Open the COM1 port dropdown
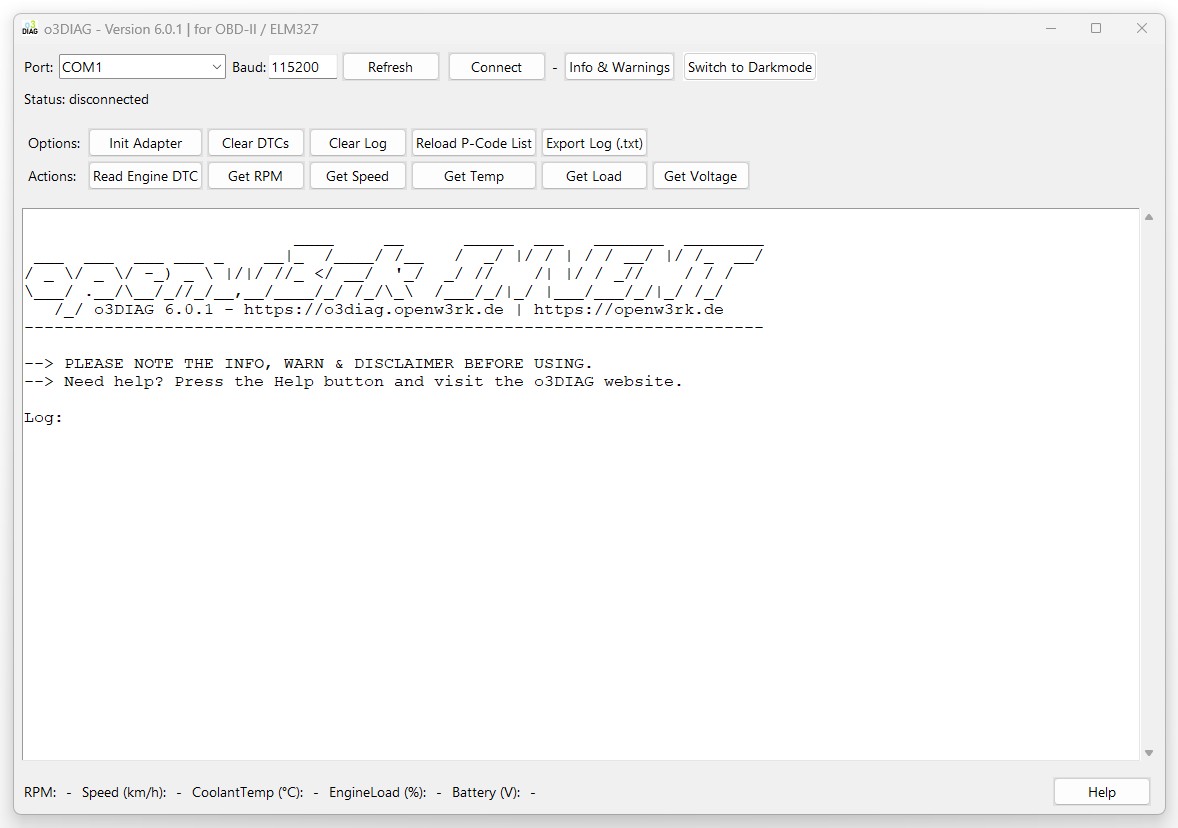1178x828 pixels. click(x=142, y=67)
